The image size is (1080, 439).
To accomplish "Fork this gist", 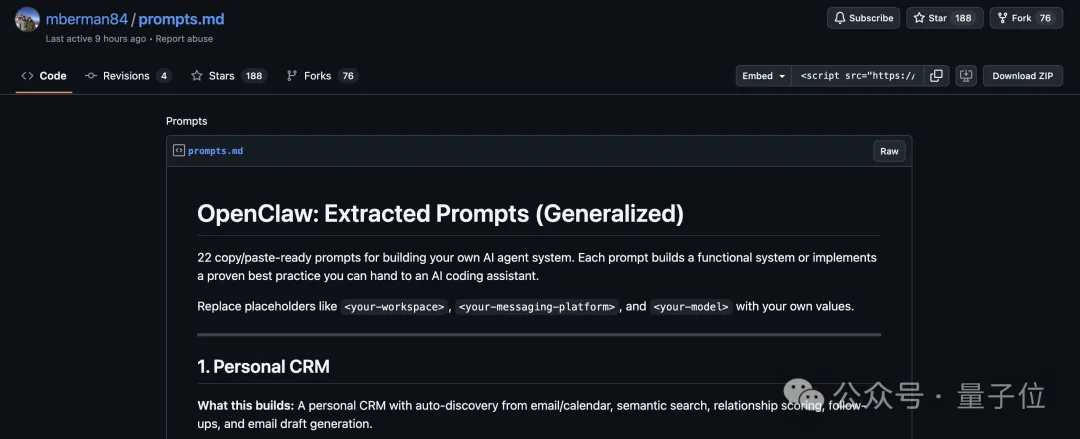I will coord(1013,18).
